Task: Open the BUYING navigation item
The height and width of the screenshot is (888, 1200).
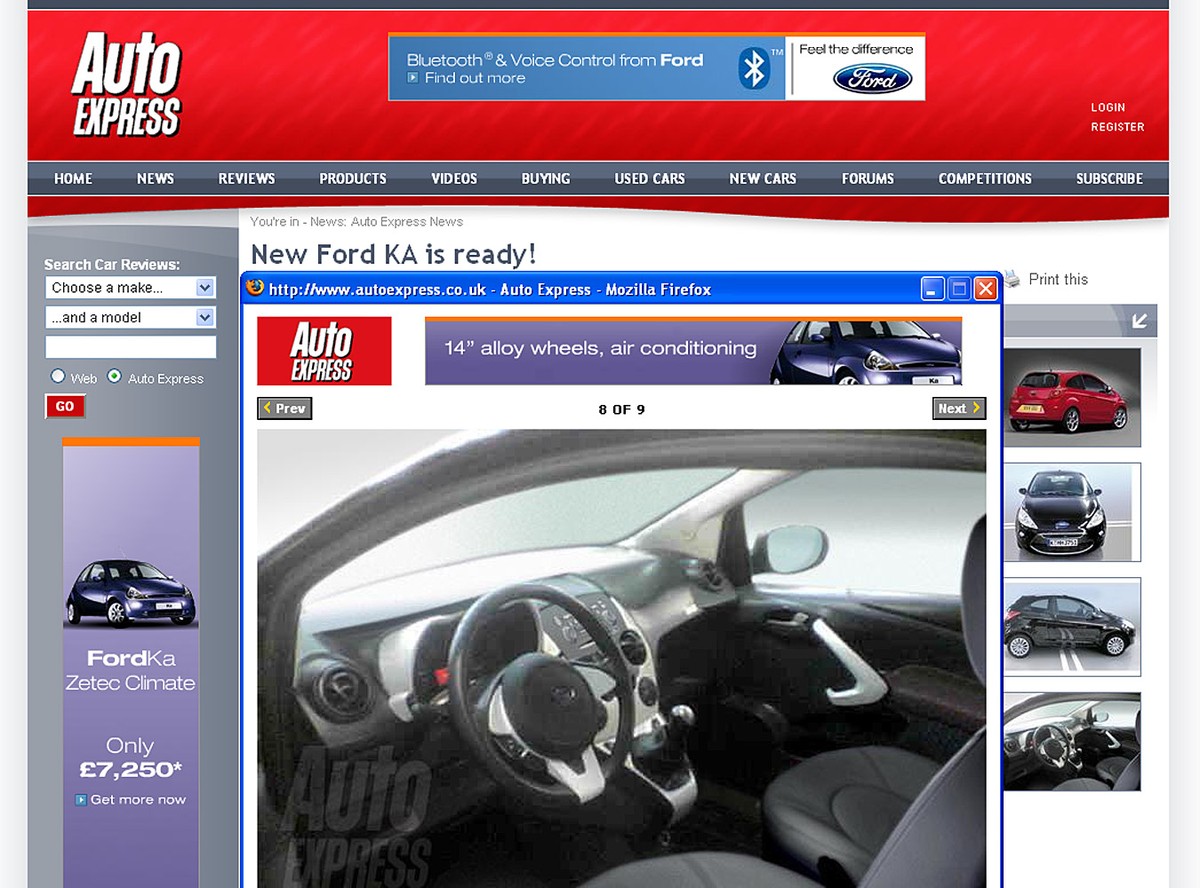Action: pyautogui.click(x=546, y=179)
